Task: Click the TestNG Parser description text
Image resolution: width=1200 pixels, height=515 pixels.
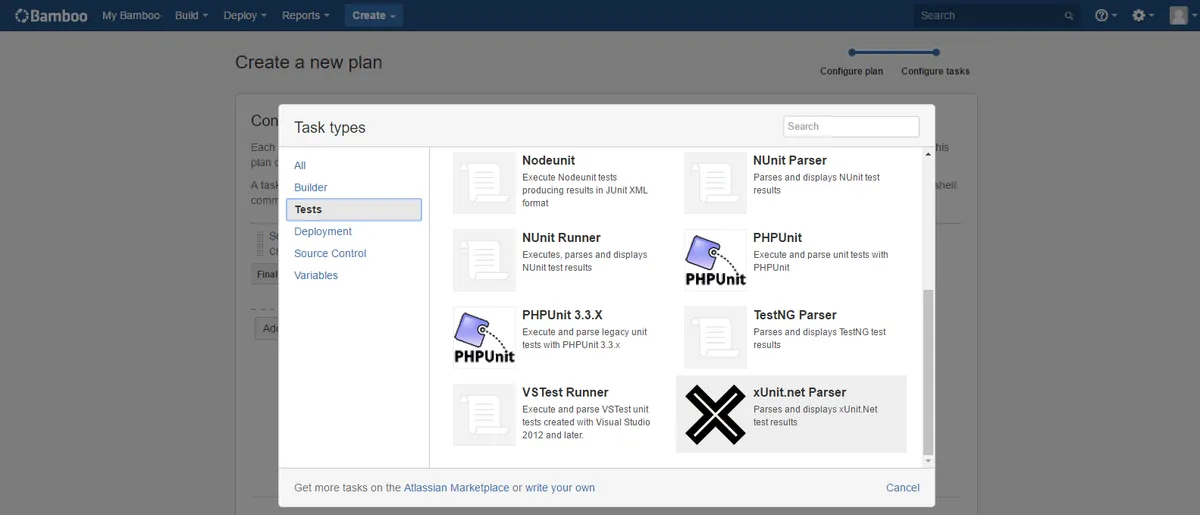Action: tap(819, 338)
